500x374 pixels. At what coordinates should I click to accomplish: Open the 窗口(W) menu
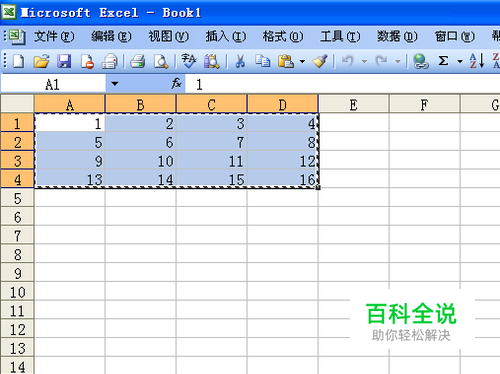tap(455, 36)
